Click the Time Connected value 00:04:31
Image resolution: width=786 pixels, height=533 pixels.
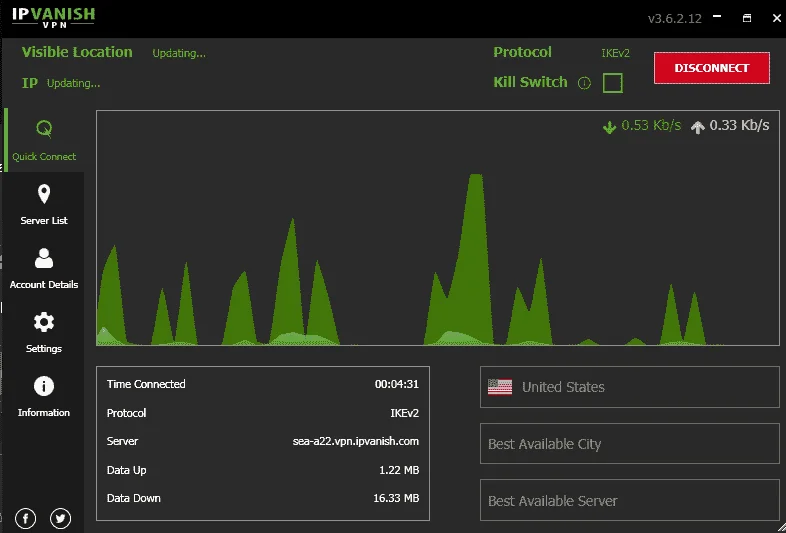click(x=397, y=384)
